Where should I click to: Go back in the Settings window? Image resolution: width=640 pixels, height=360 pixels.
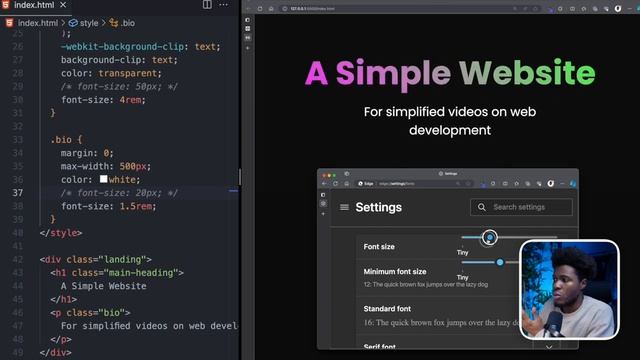pyautogui.click(x=324, y=184)
